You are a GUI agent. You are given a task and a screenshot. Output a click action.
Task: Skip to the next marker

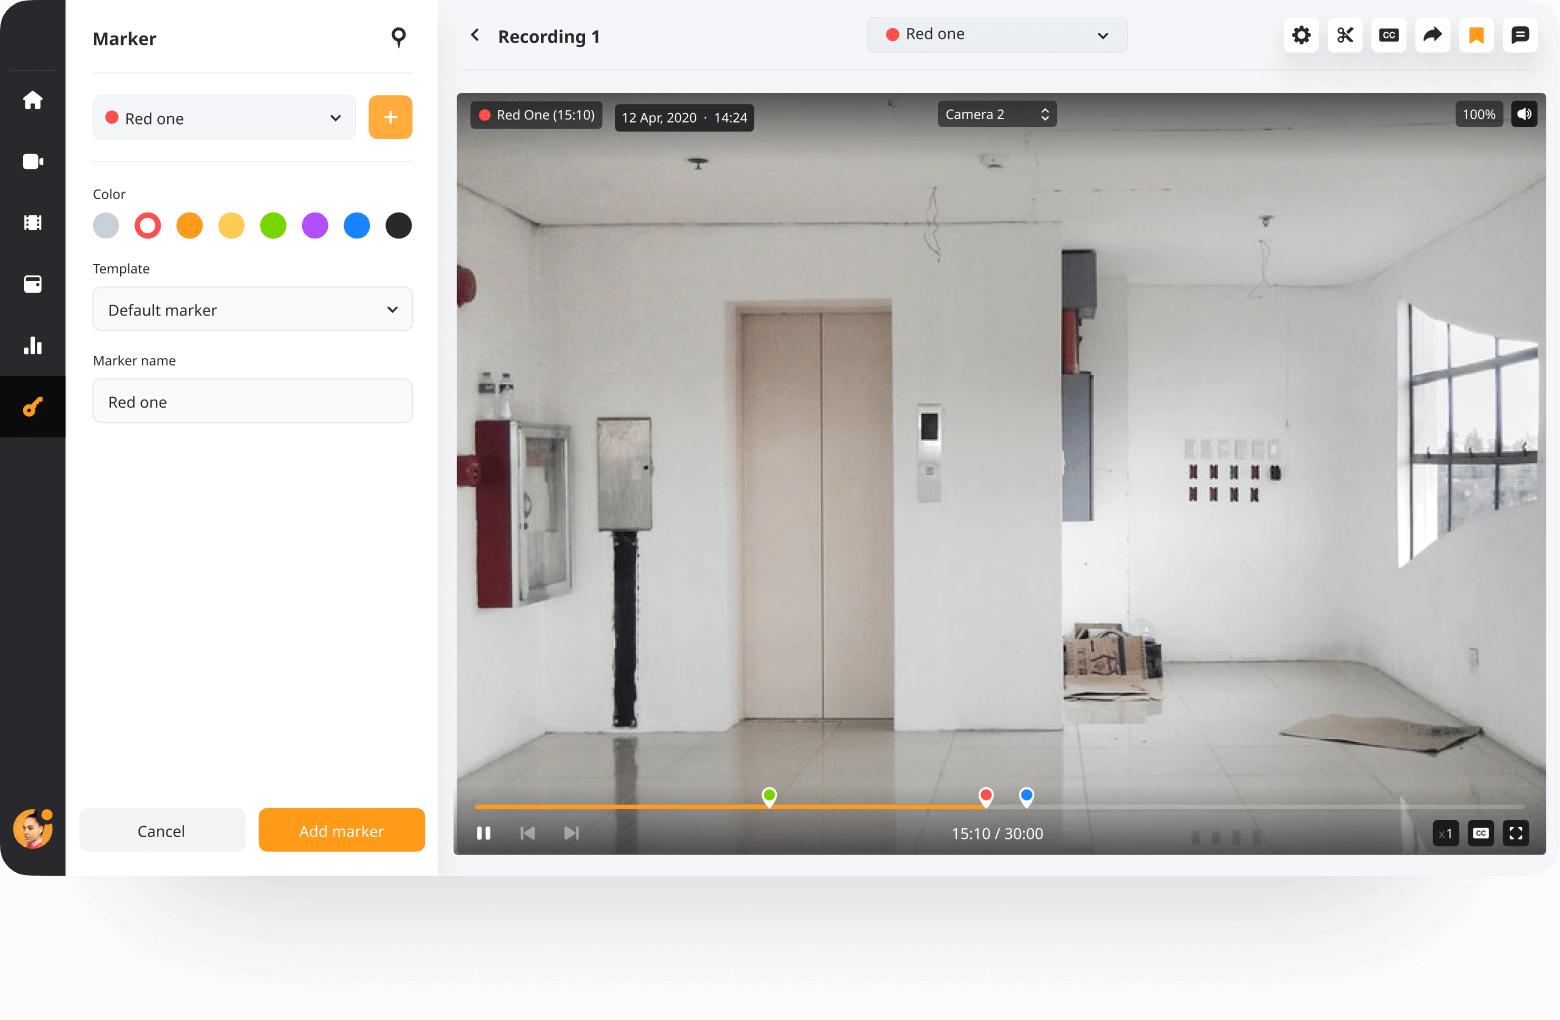point(571,833)
